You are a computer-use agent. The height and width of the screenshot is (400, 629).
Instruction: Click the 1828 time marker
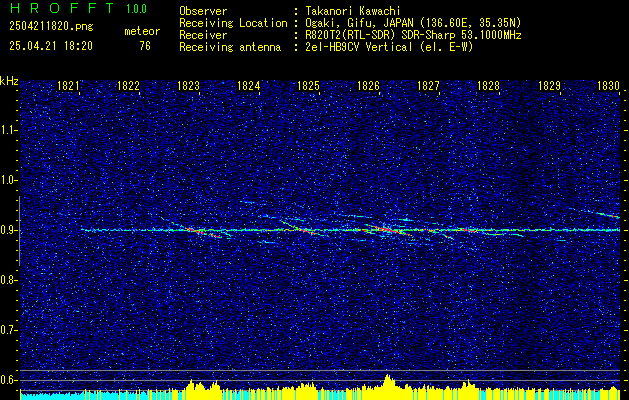(489, 85)
